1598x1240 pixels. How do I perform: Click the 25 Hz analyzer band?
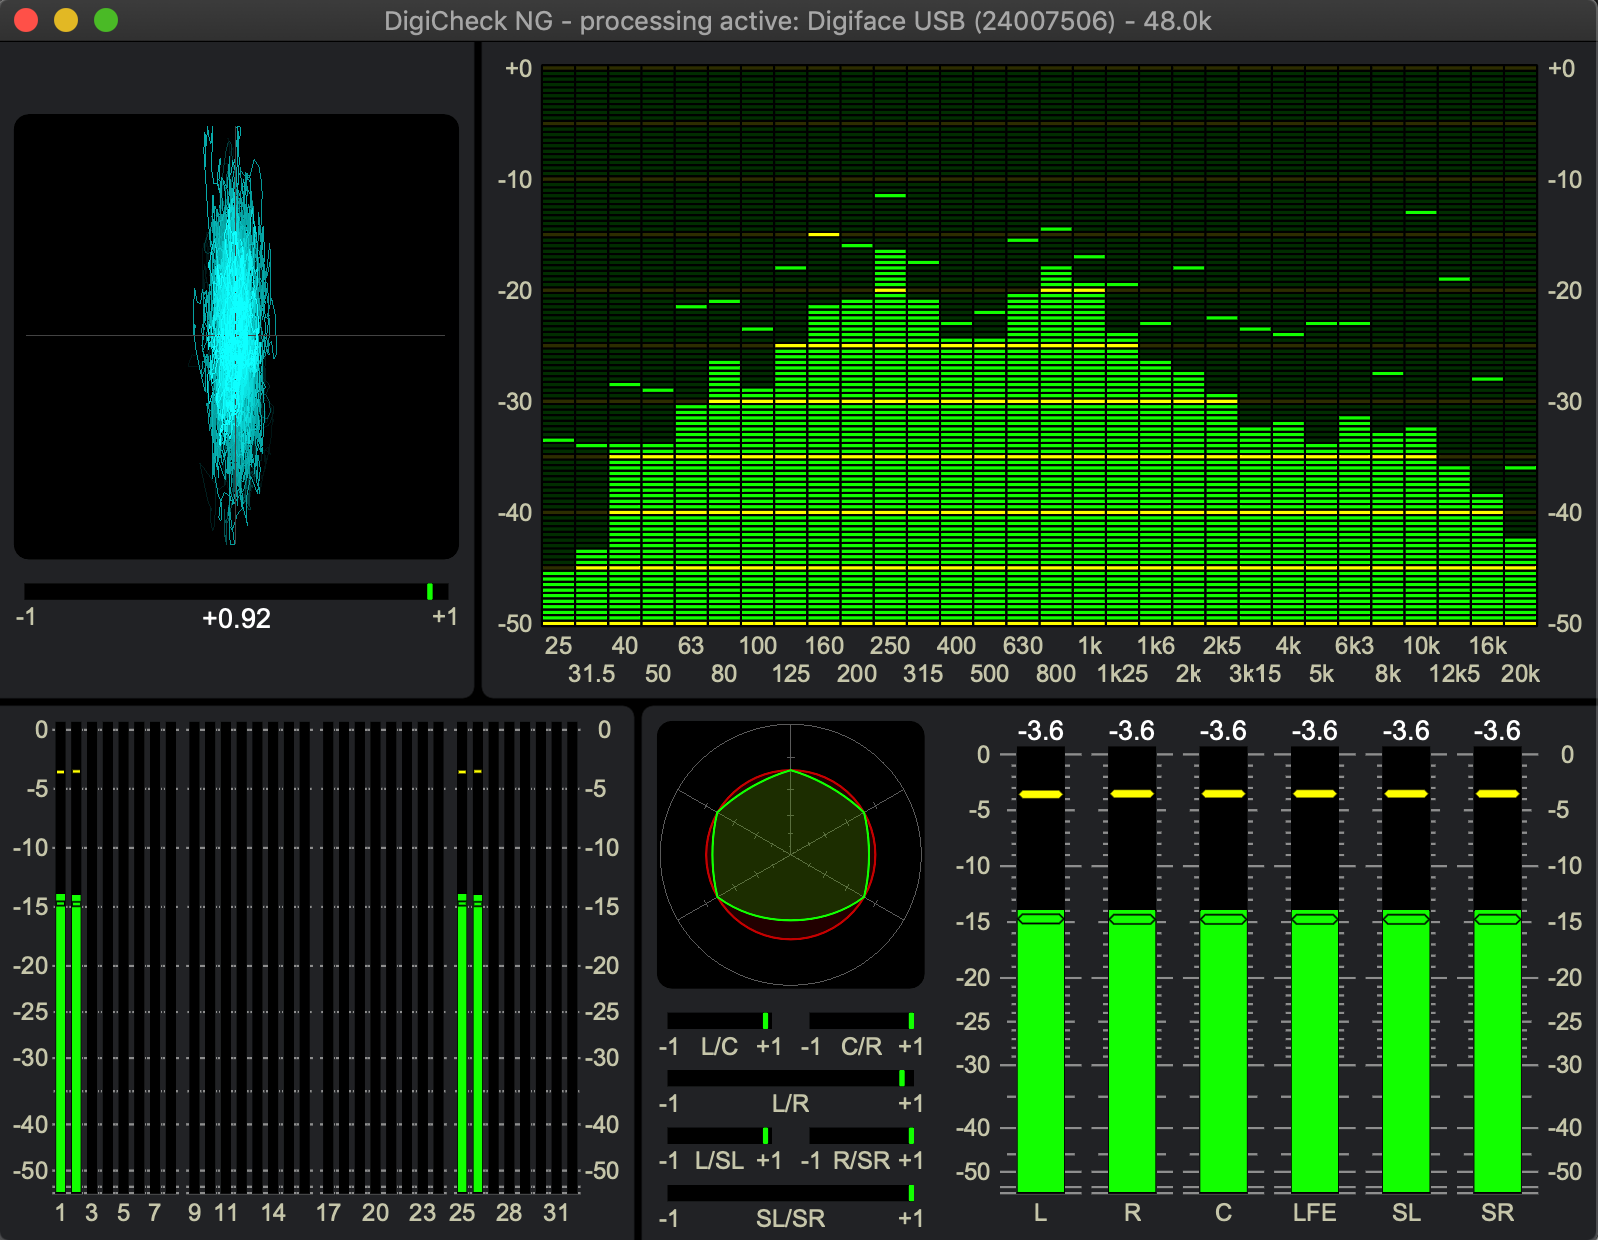click(x=558, y=597)
